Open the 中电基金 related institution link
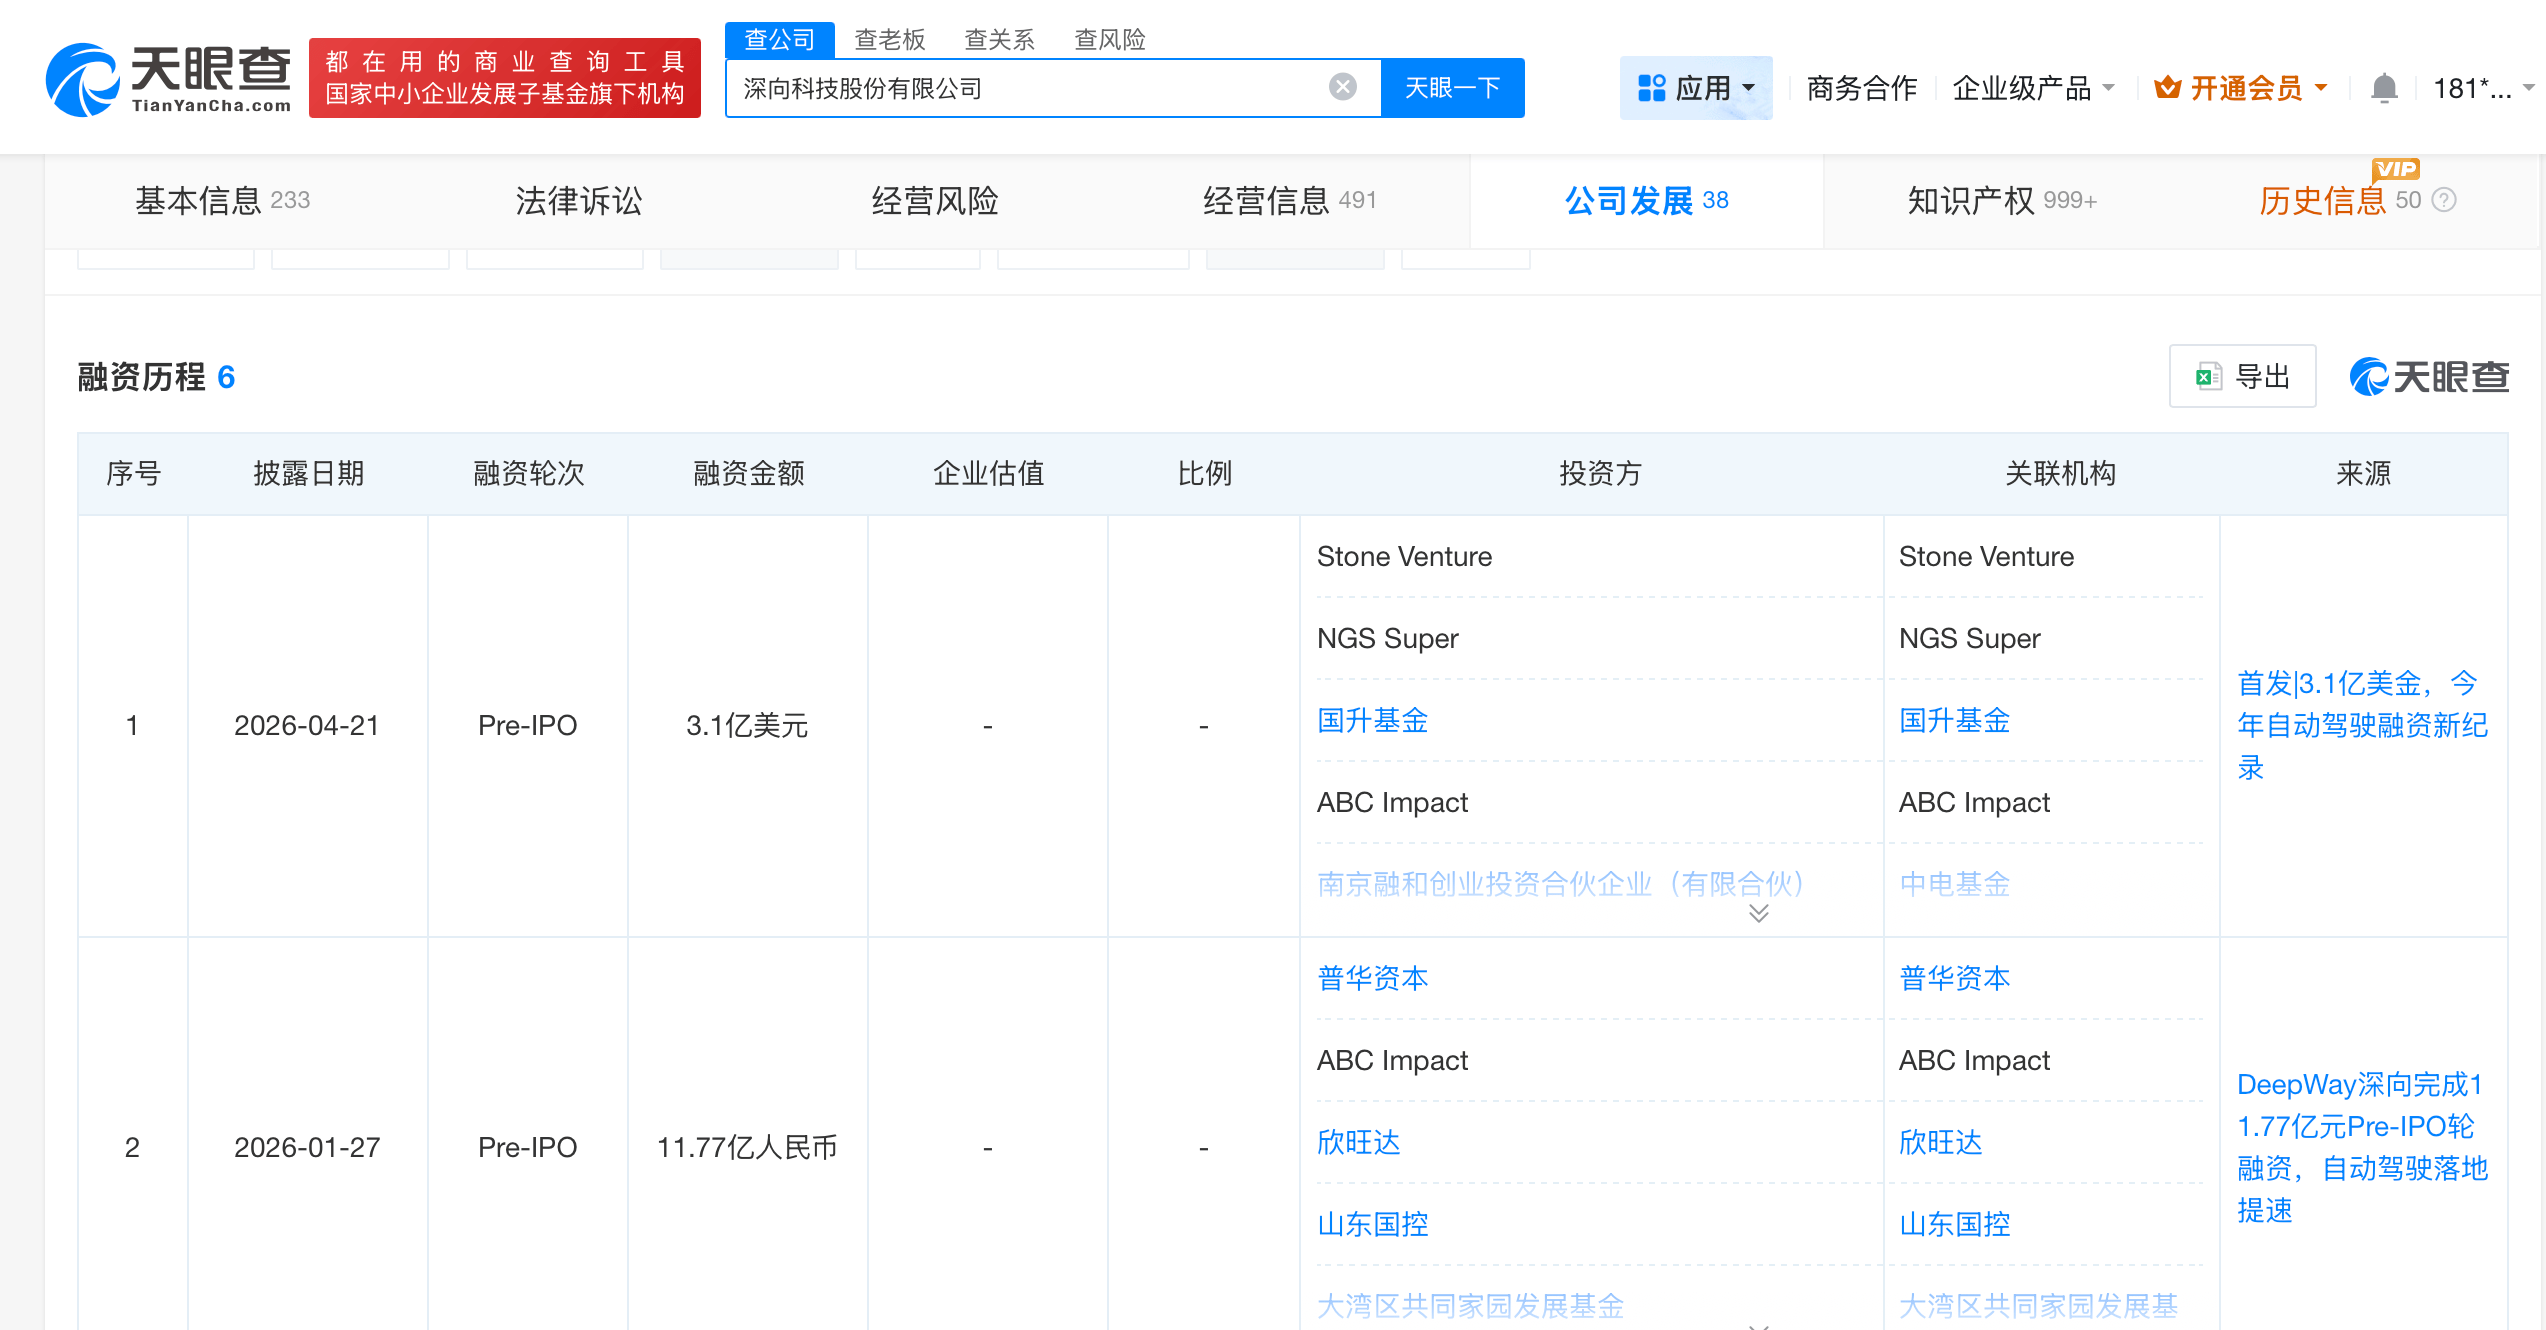Screen dimensions: 2546x1330 pyautogui.click(x=1955, y=884)
